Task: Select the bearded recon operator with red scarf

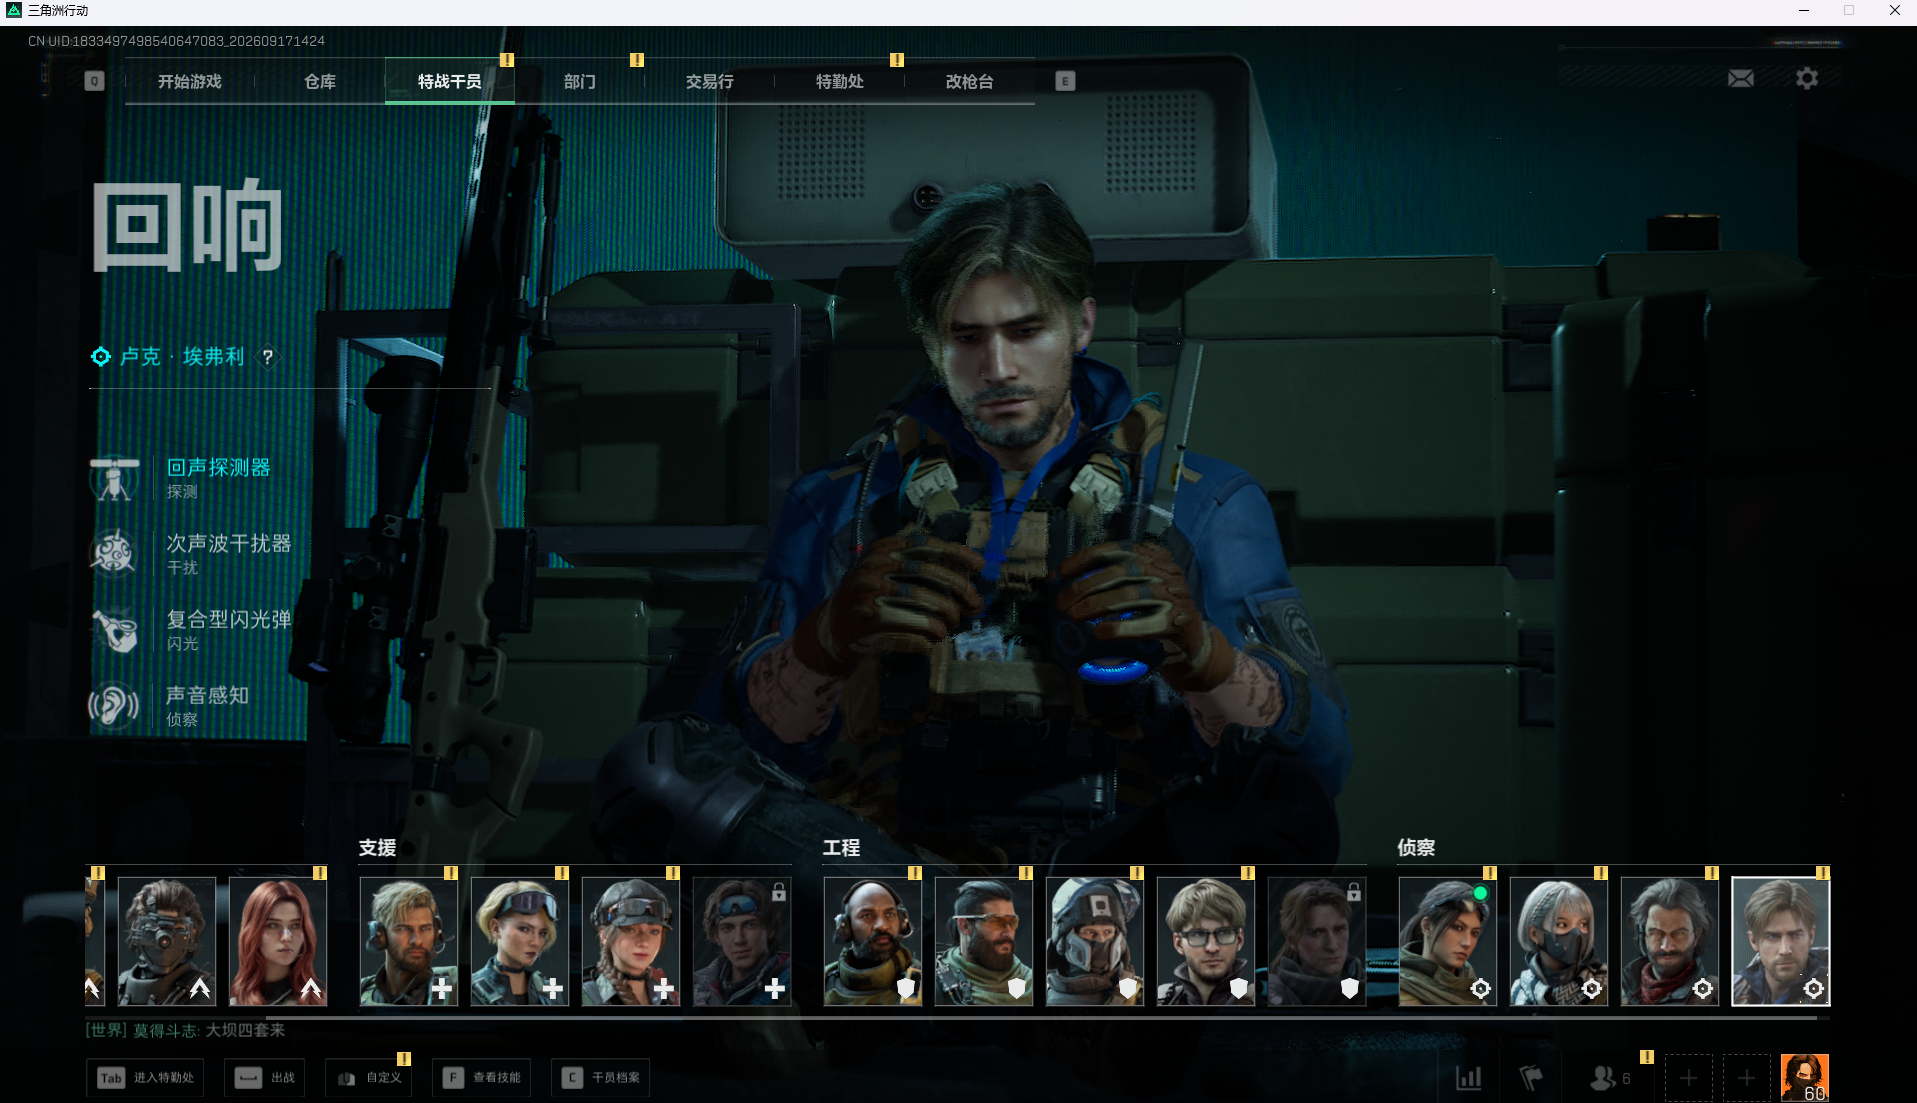Action: (x=1670, y=941)
